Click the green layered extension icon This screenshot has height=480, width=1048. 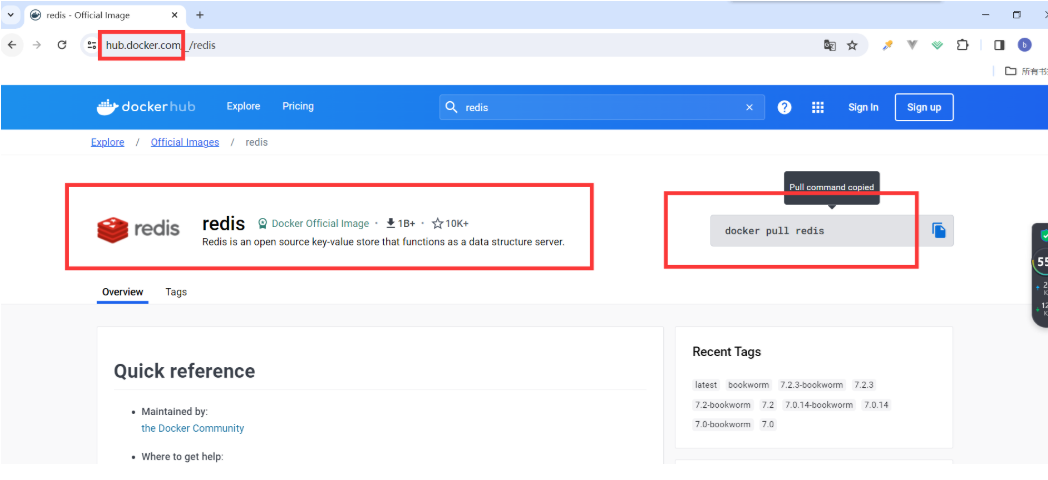(x=937, y=45)
